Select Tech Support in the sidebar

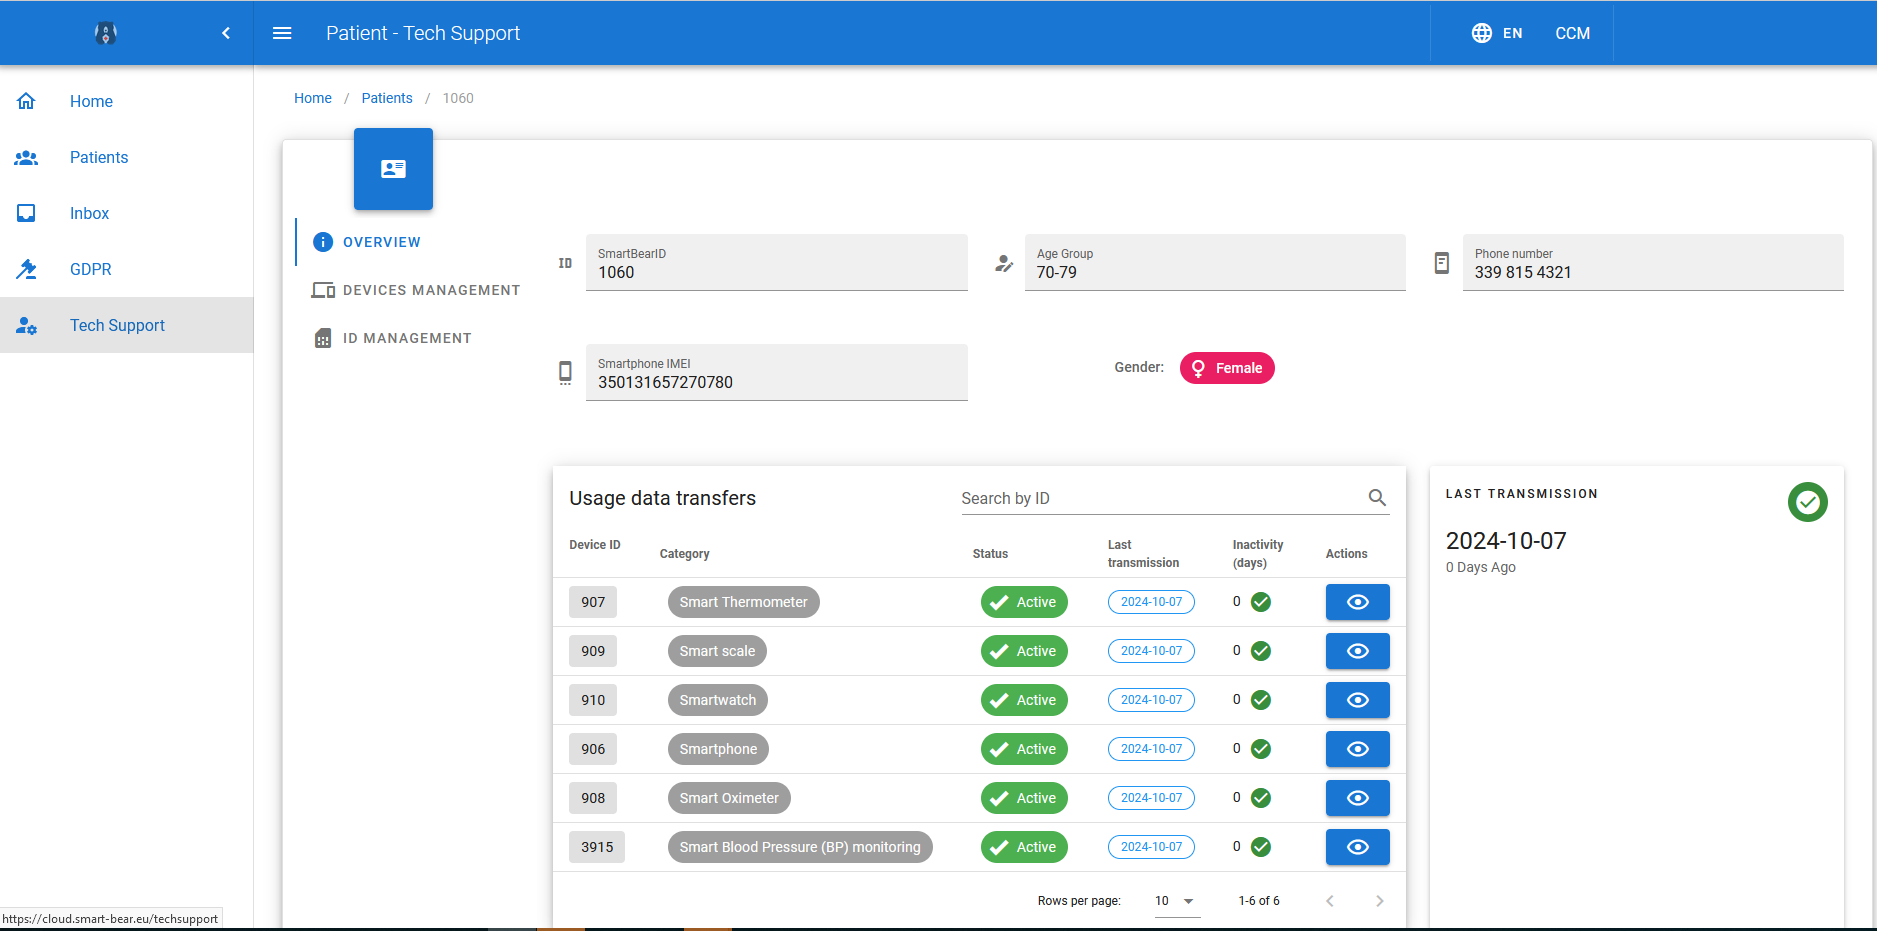click(x=126, y=325)
